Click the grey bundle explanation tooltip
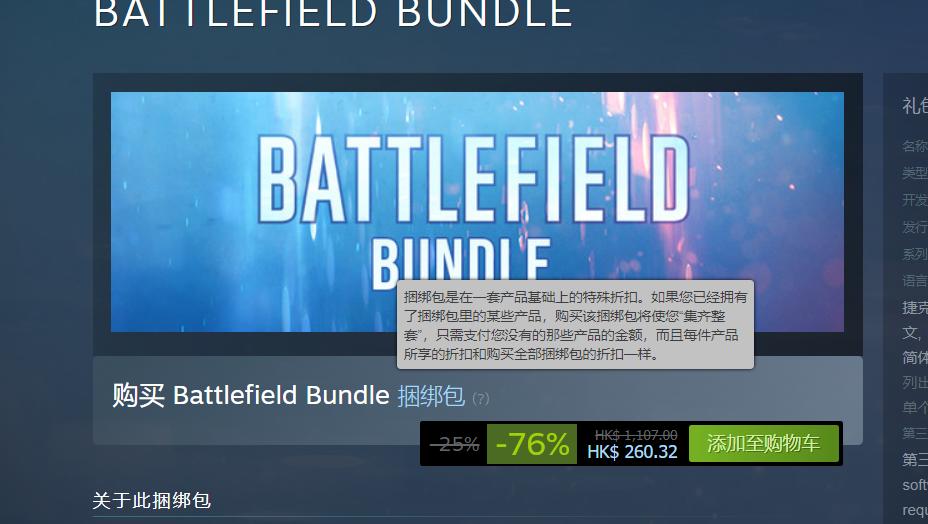 575,324
